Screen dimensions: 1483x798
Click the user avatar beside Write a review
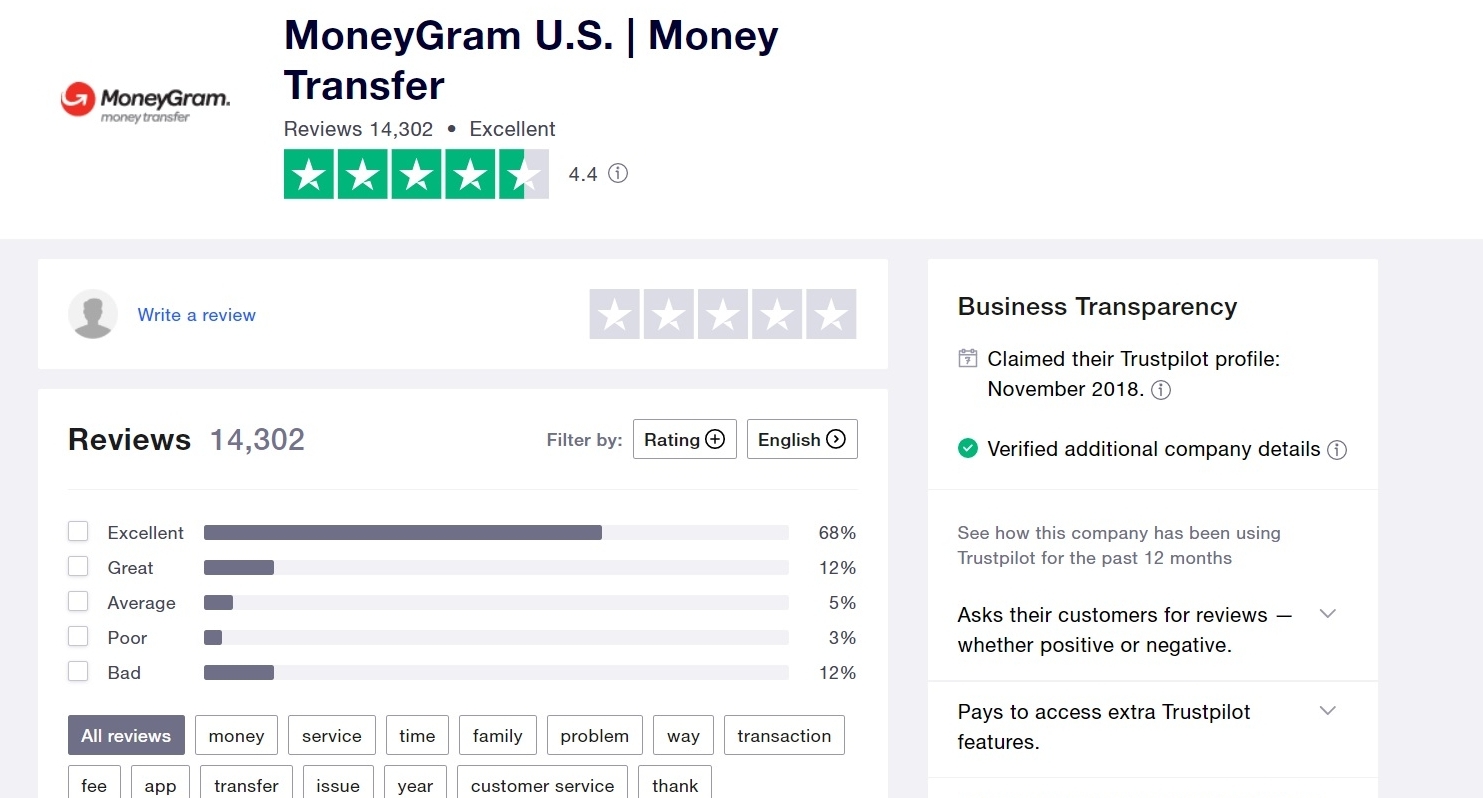click(x=93, y=314)
